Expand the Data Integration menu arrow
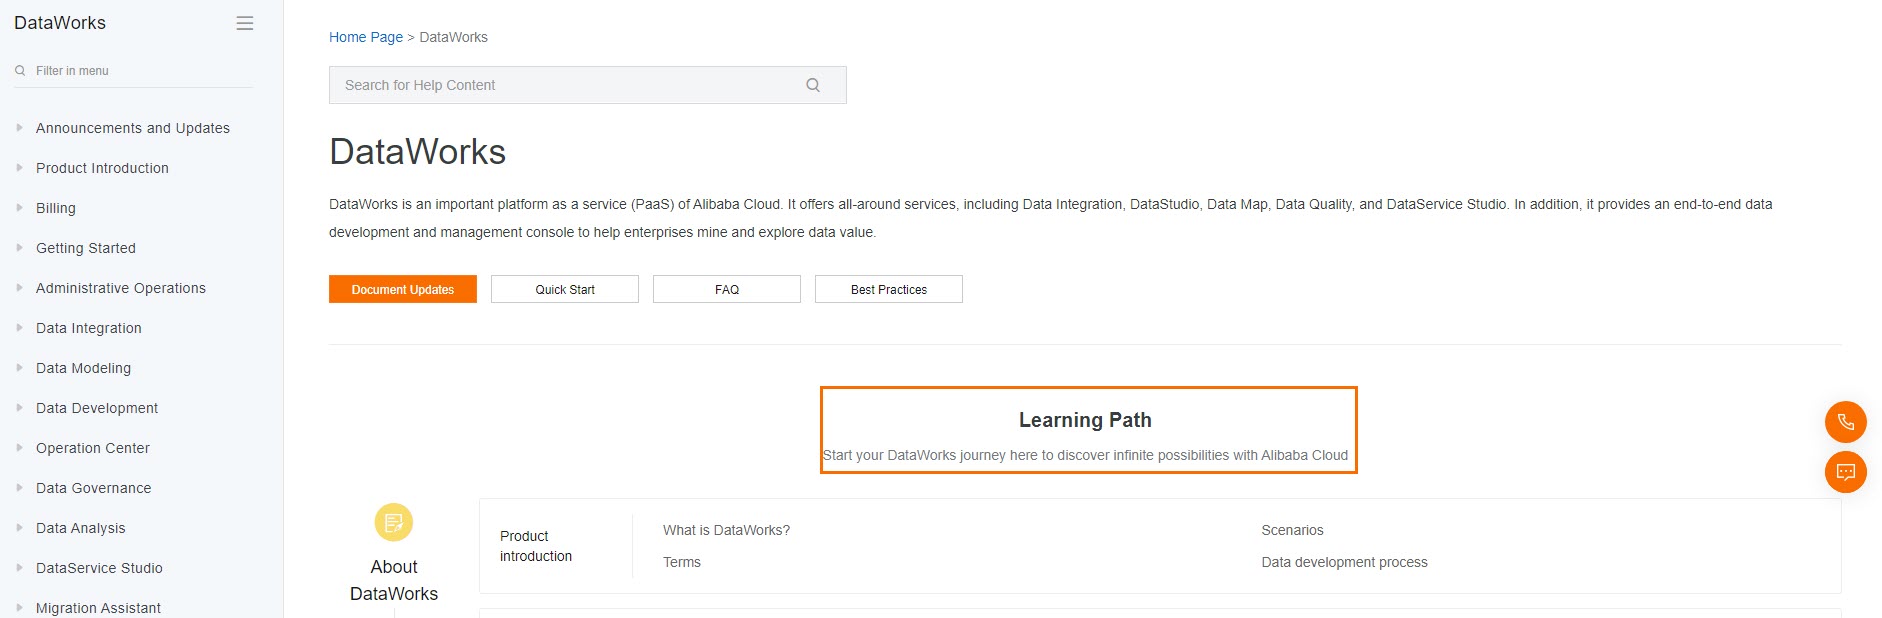 coord(19,328)
